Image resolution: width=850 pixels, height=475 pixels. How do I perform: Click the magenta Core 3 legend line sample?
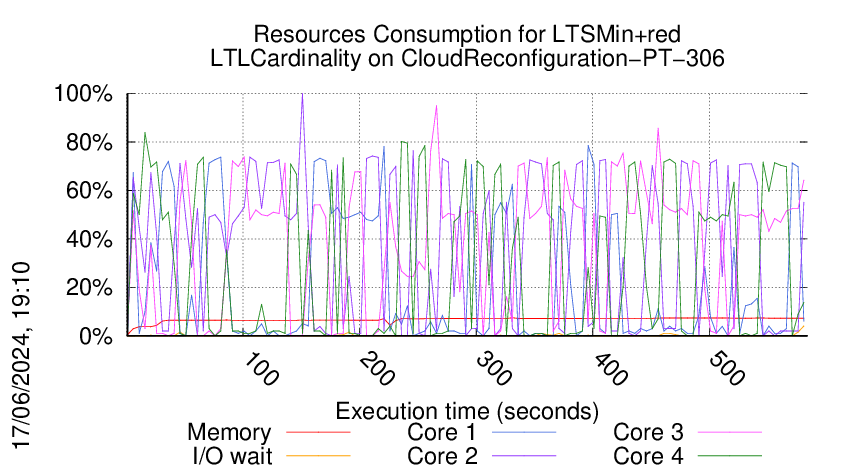(730, 433)
